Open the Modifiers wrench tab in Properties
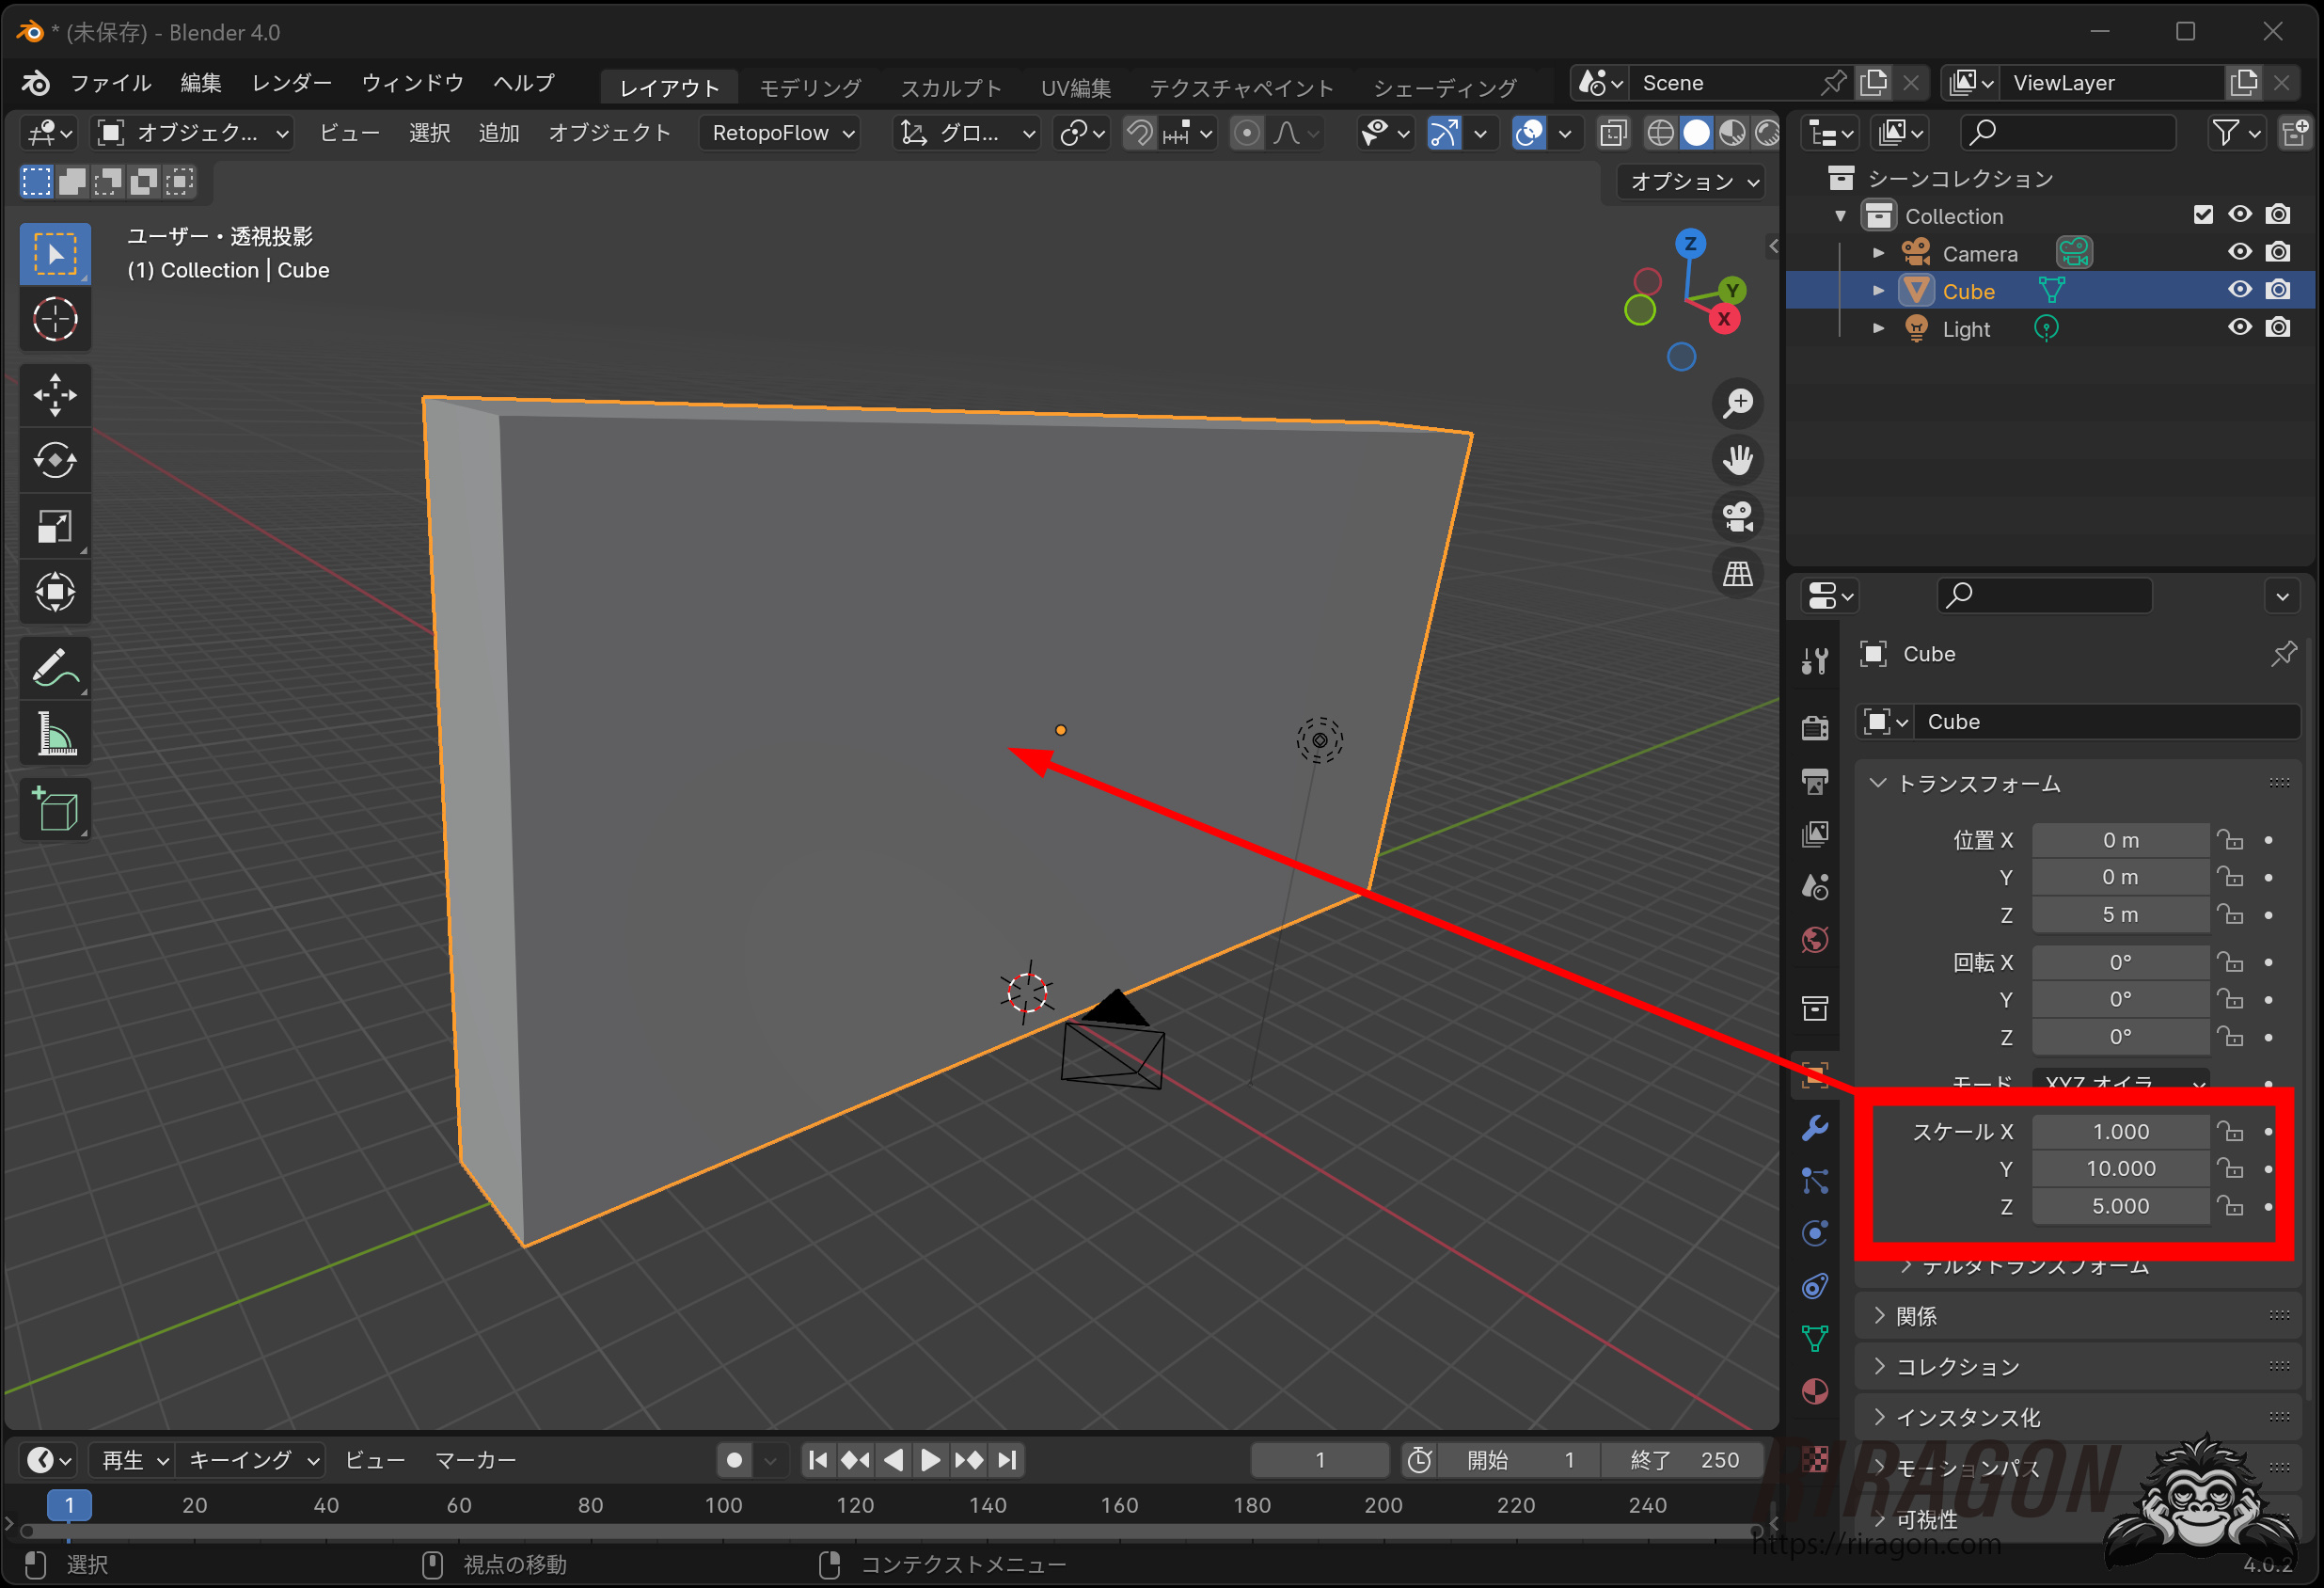Viewport: 2324px width, 1588px height. pos(1814,1128)
